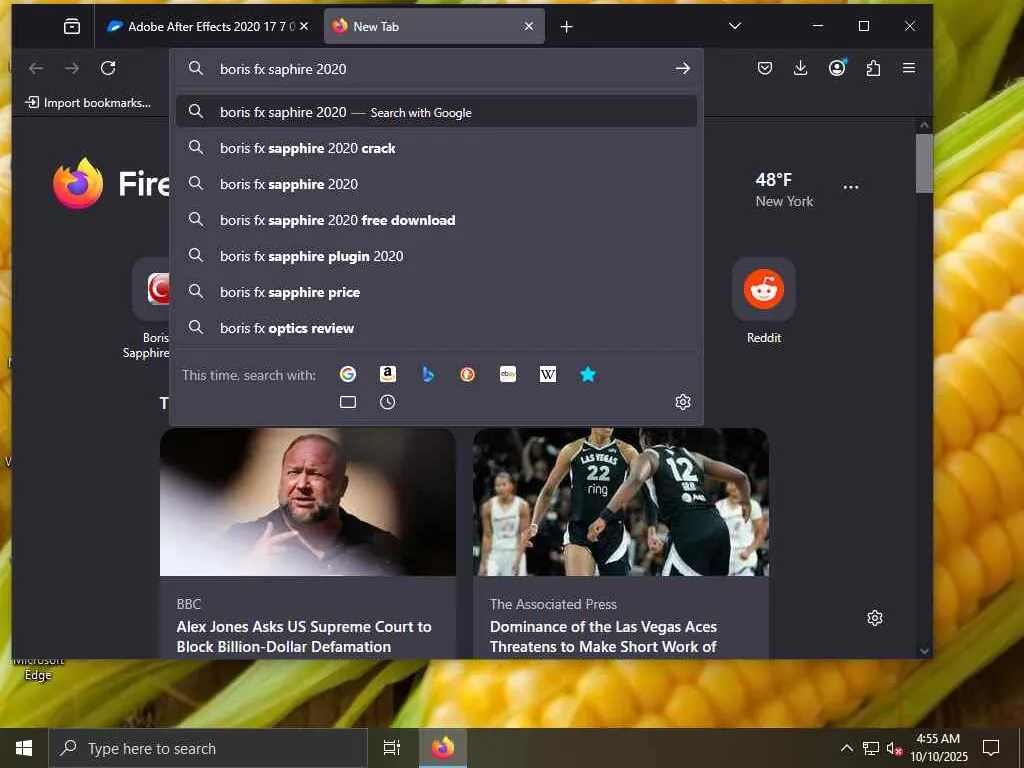Open search settings gear in dropdown

682,402
